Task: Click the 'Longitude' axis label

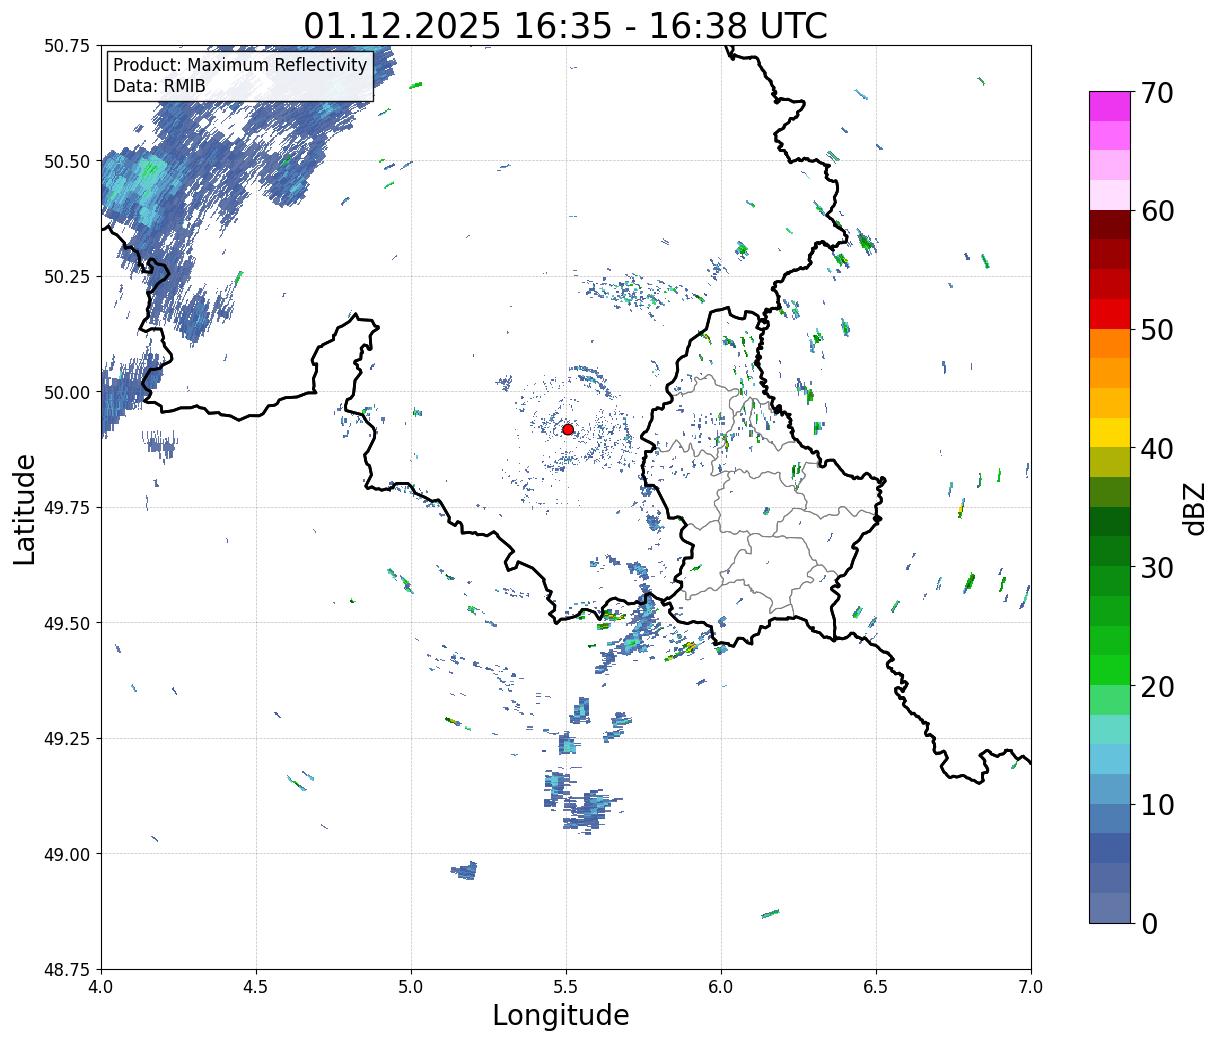Action: pos(561,1015)
